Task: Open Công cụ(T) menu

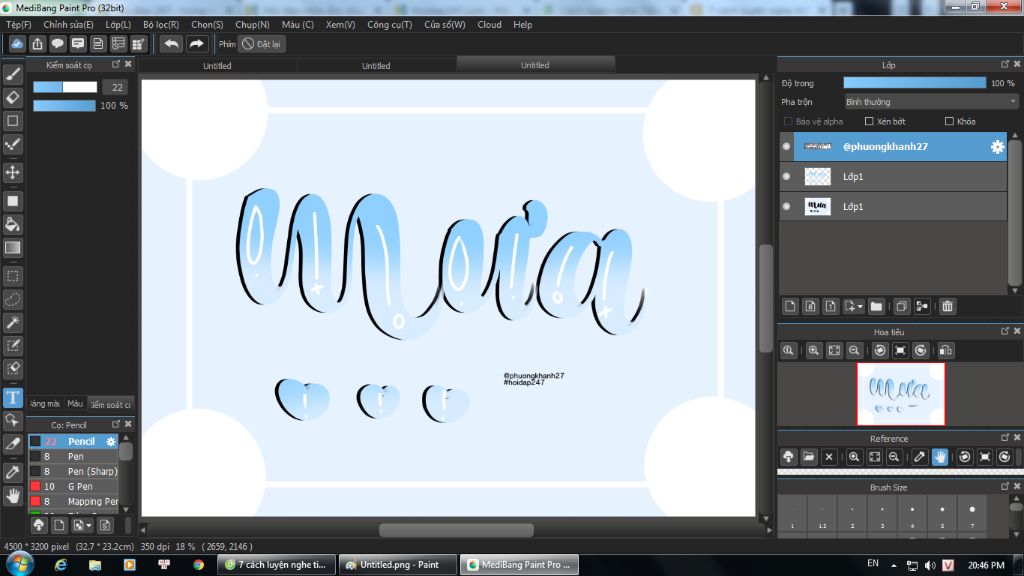Action: pos(389,25)
